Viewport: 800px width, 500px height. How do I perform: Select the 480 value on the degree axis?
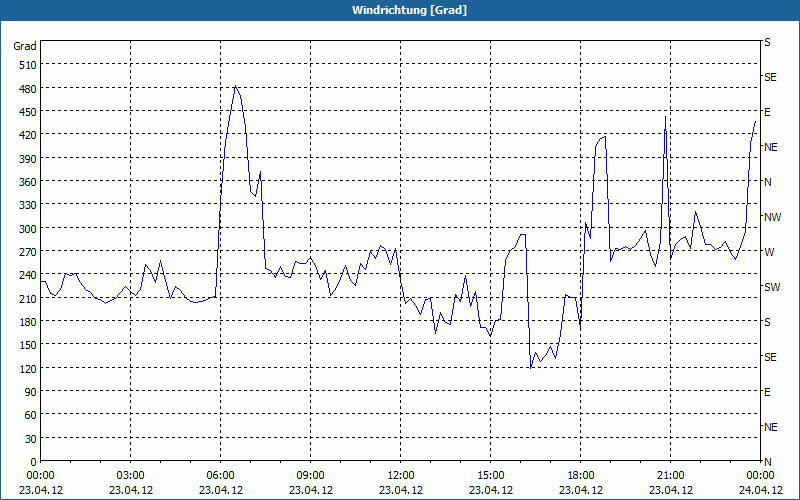(28, 89)
